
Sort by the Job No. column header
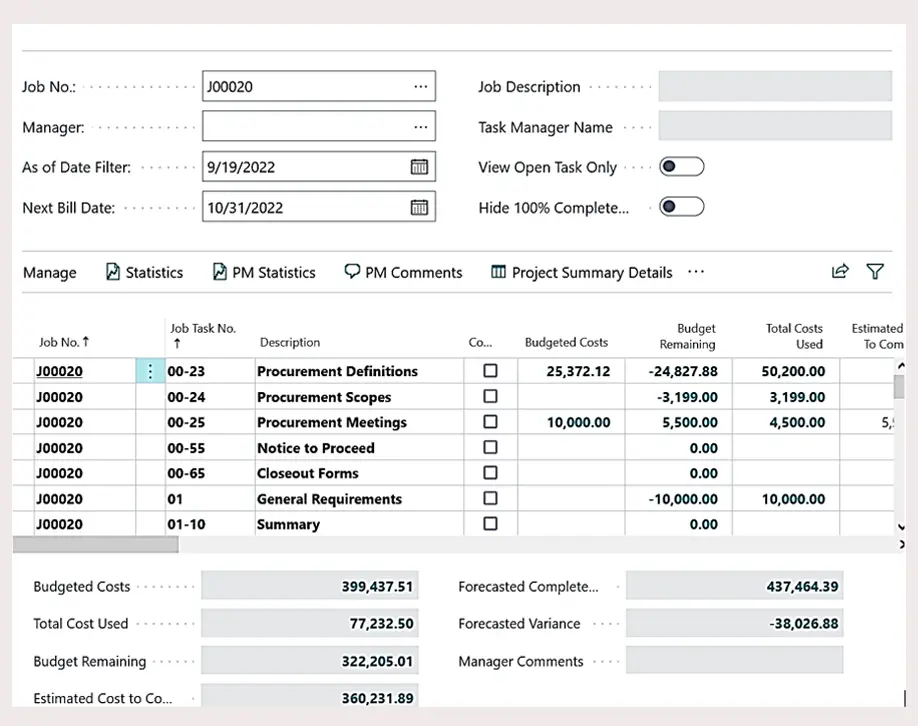[64, 342]
